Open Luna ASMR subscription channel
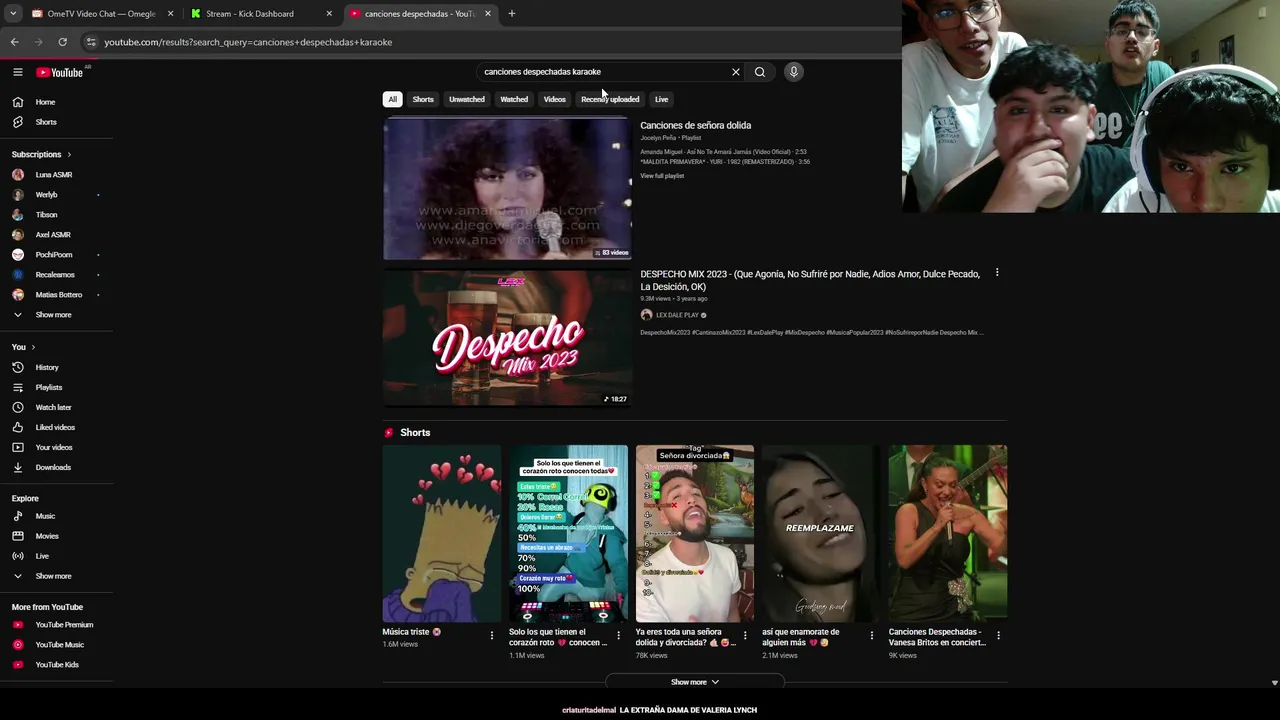This screenshot has height=720, width=1280. pos(54,175)
